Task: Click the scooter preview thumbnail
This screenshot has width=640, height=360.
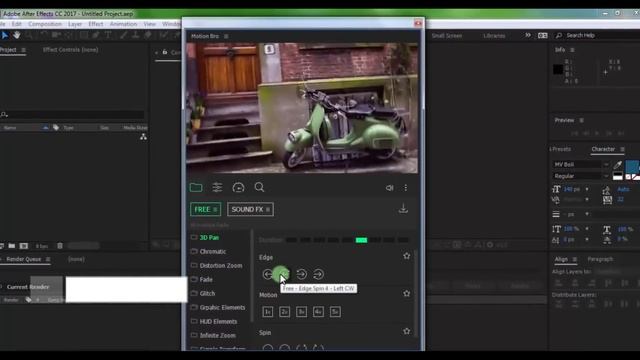Action: coord(302,108)
